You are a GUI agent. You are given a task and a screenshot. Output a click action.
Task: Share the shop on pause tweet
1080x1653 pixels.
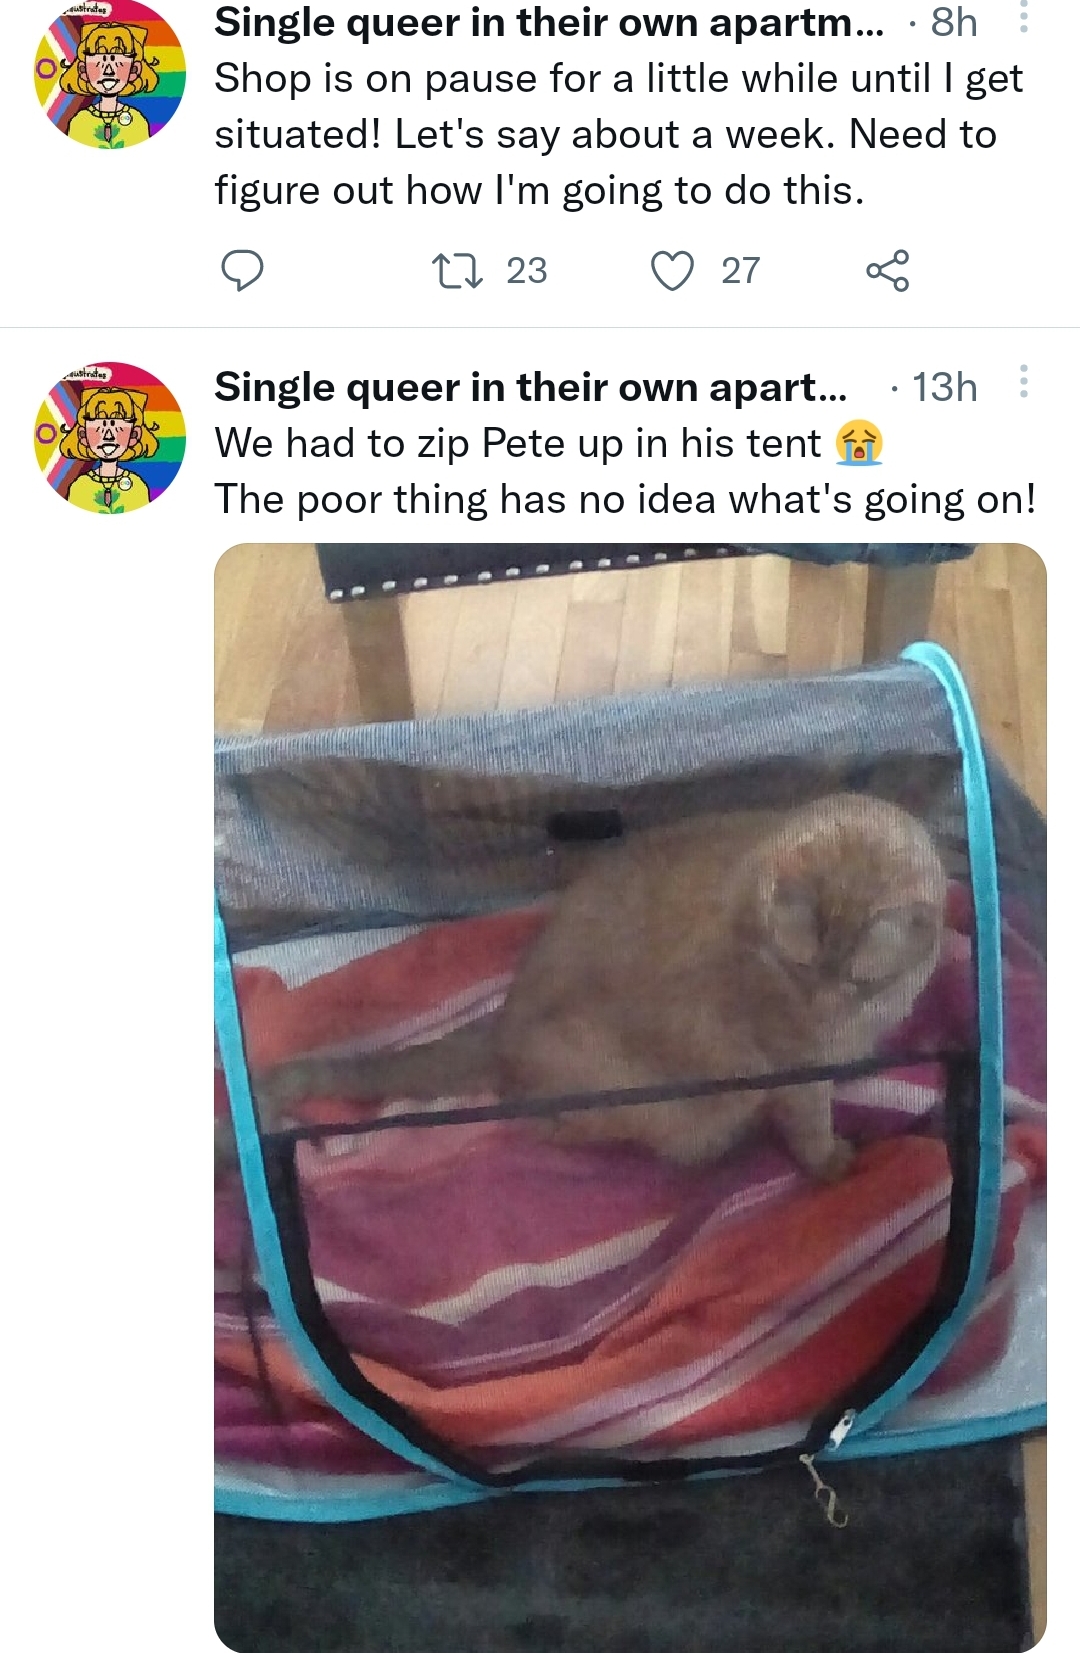point(888,270)
